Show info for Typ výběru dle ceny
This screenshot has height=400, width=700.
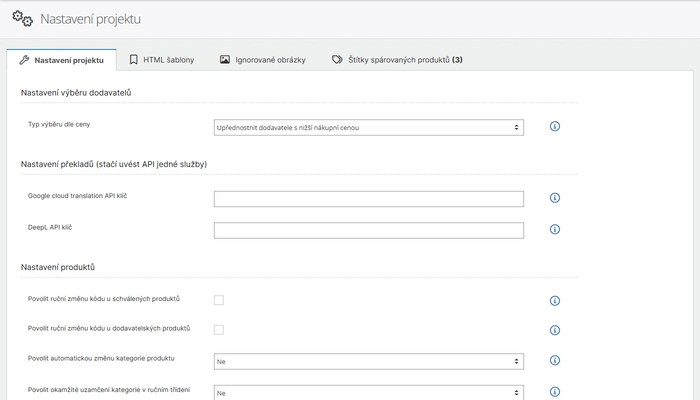(554, 126)
